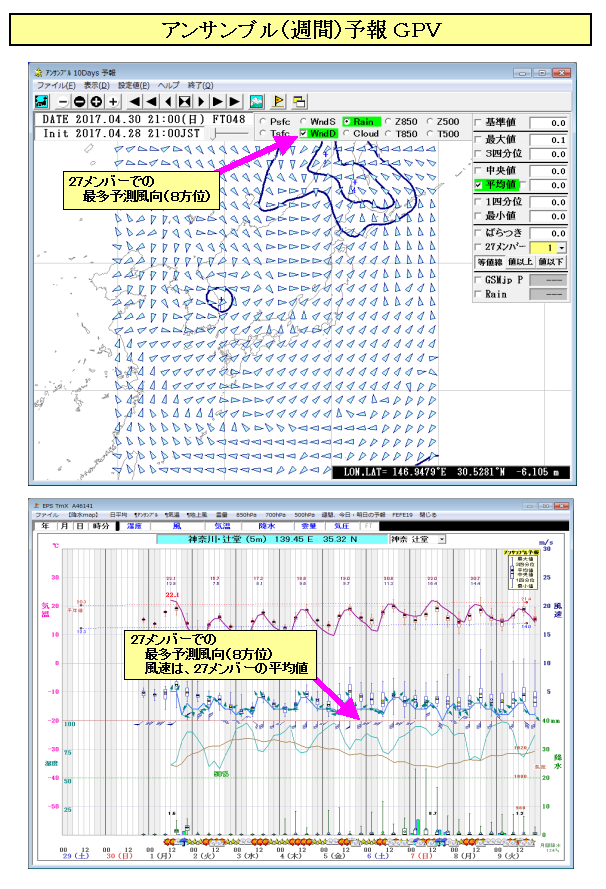The height and width of the screenshot is (889, 606).
Task: Step back with small left triangle
Action: (168, 101)
